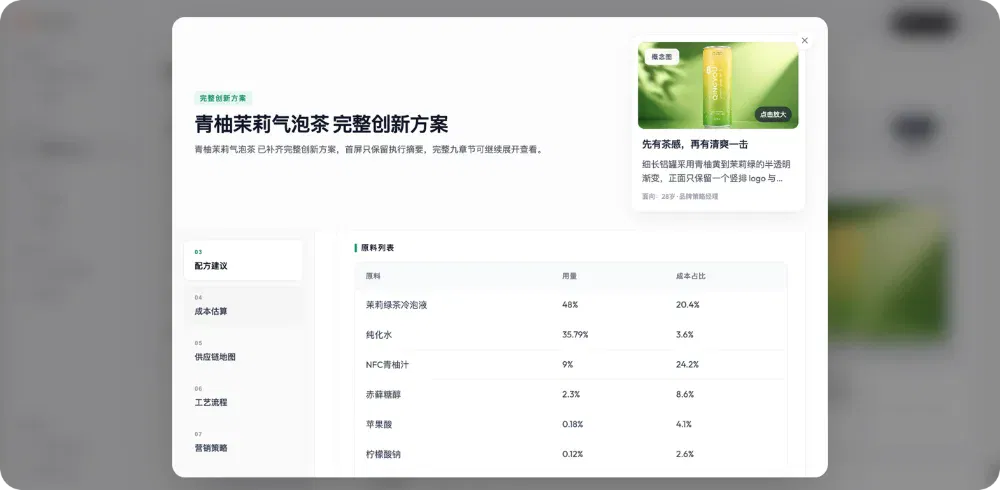Click the 2.6% cost share value
Viewport: 1000px width, 490px height.
coord(685,454)
